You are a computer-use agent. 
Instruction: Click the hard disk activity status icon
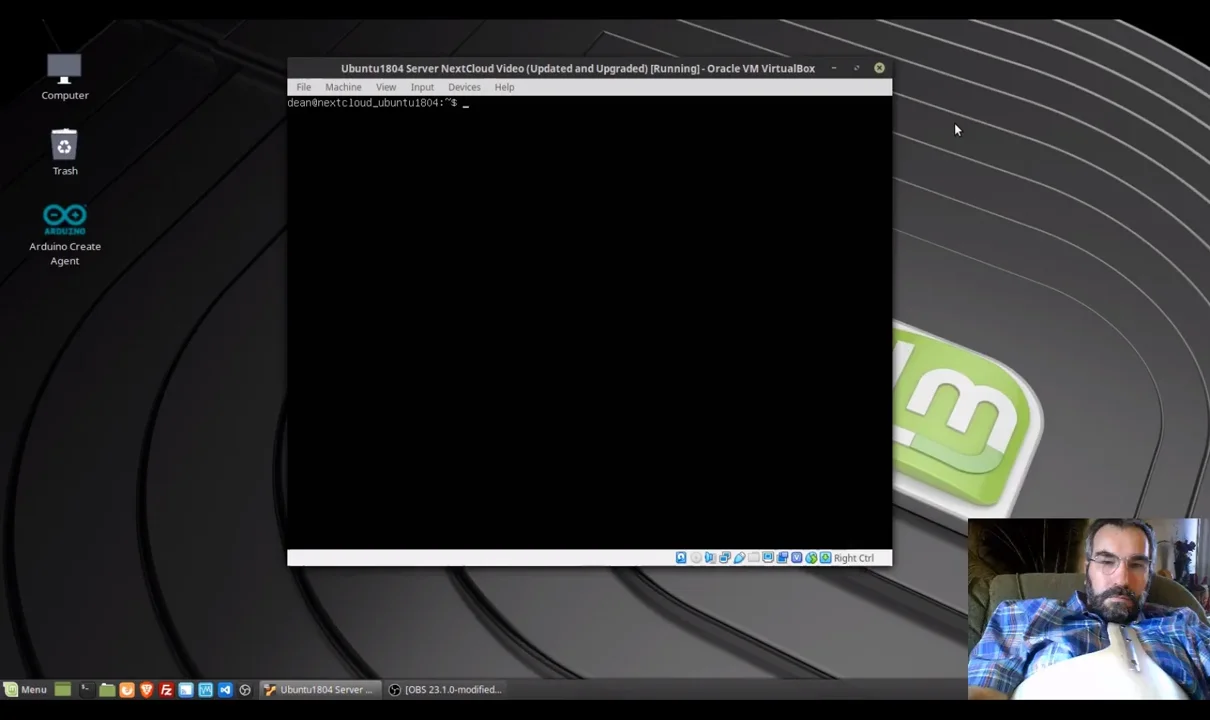(x=681, y=558)
